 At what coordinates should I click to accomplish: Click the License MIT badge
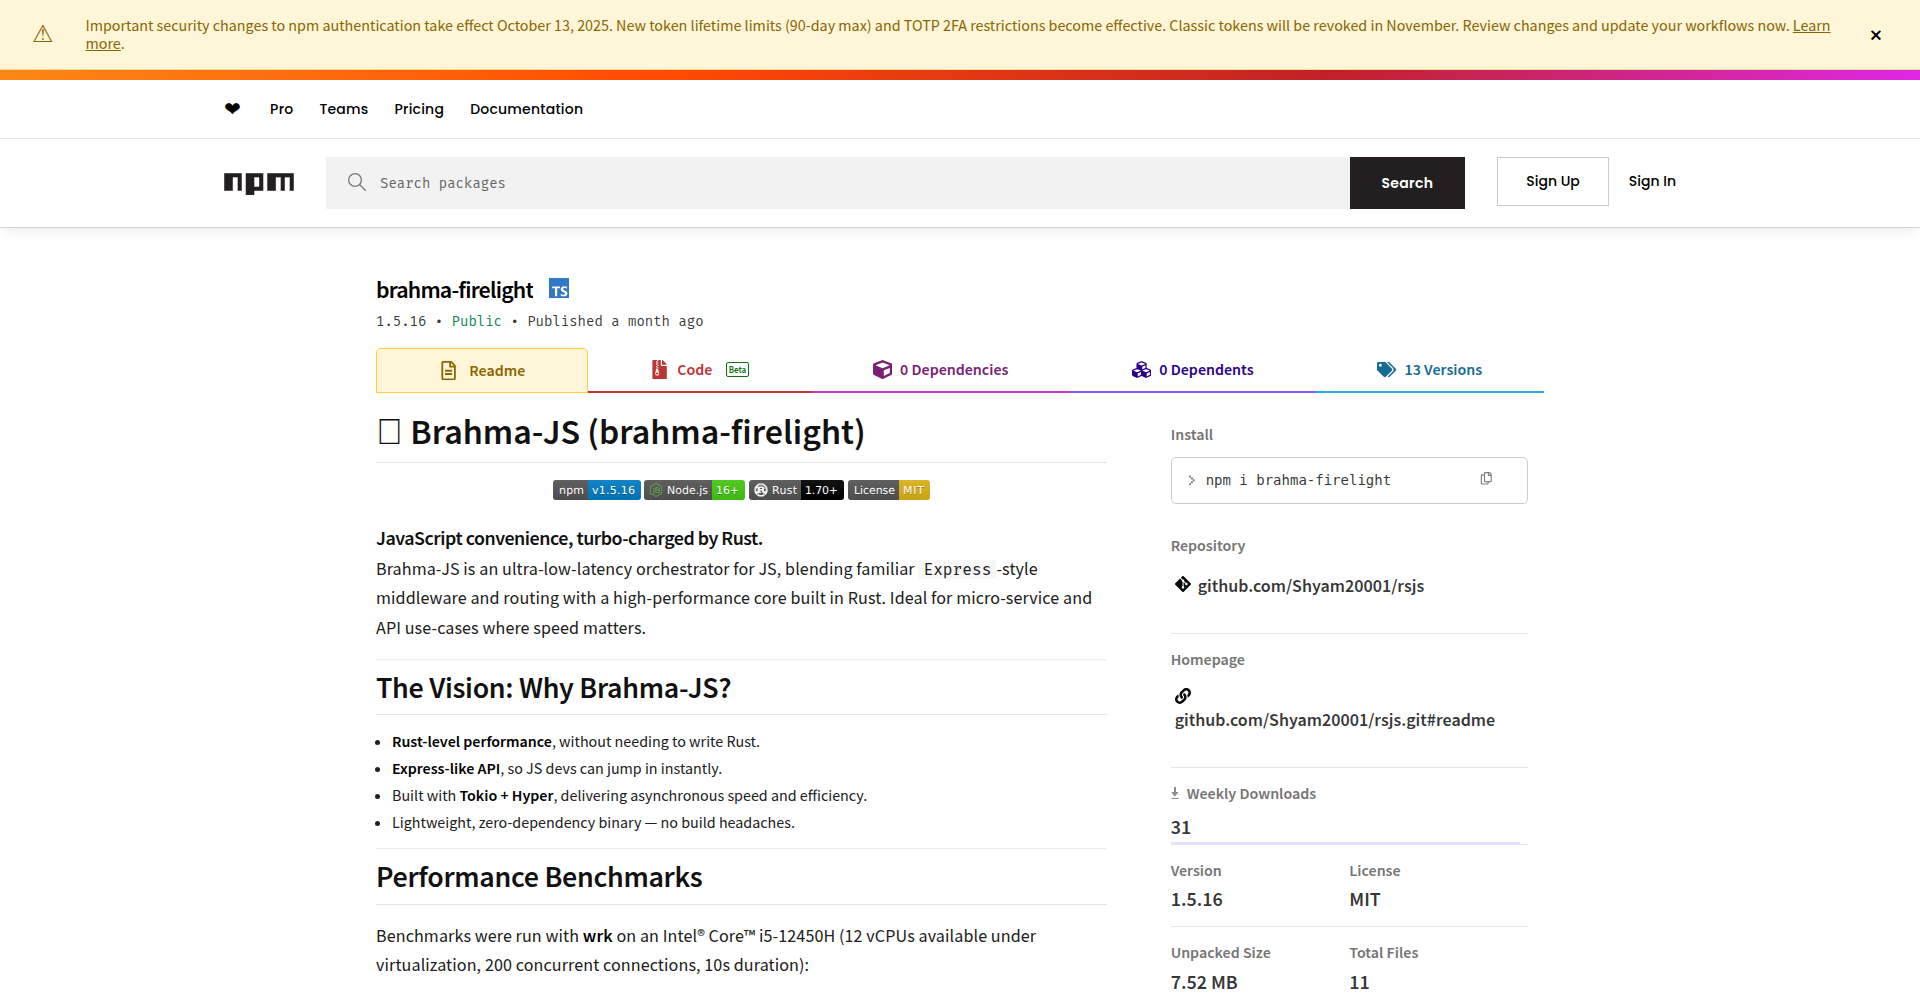[888, 490]
